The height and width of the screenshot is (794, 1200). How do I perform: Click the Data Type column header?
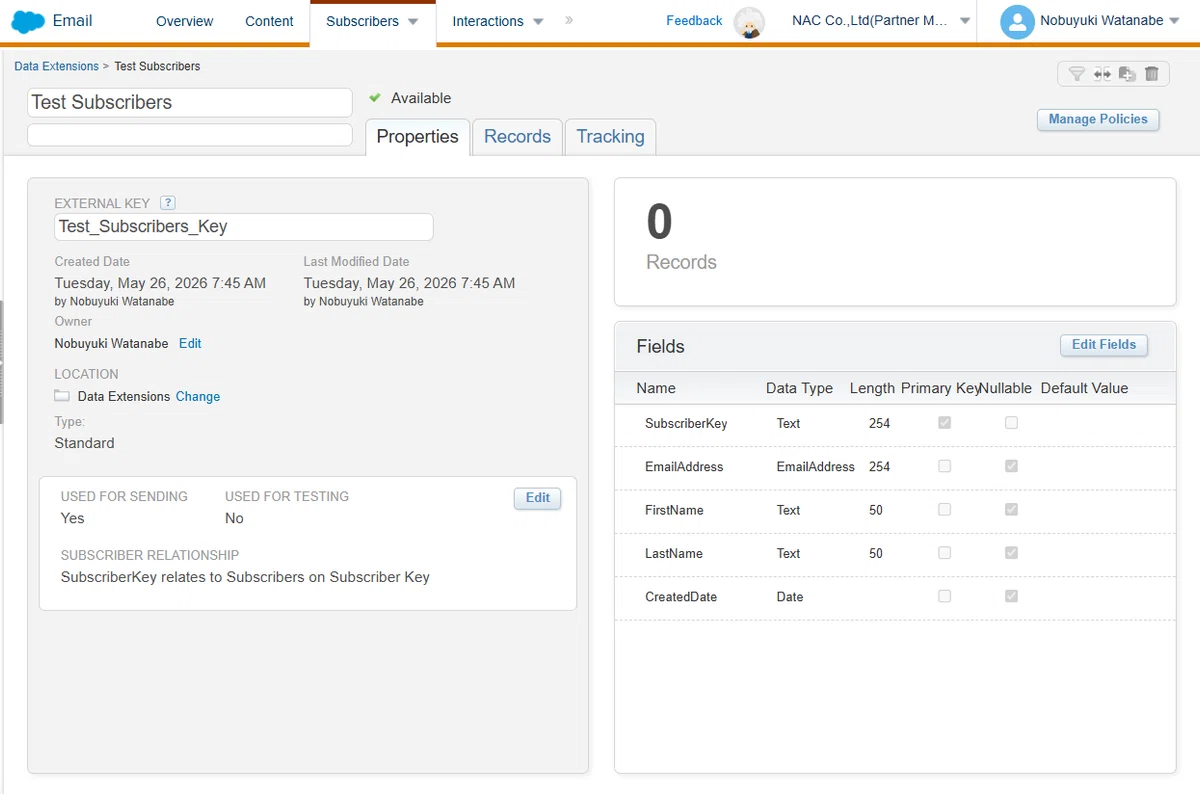[799, 388]
